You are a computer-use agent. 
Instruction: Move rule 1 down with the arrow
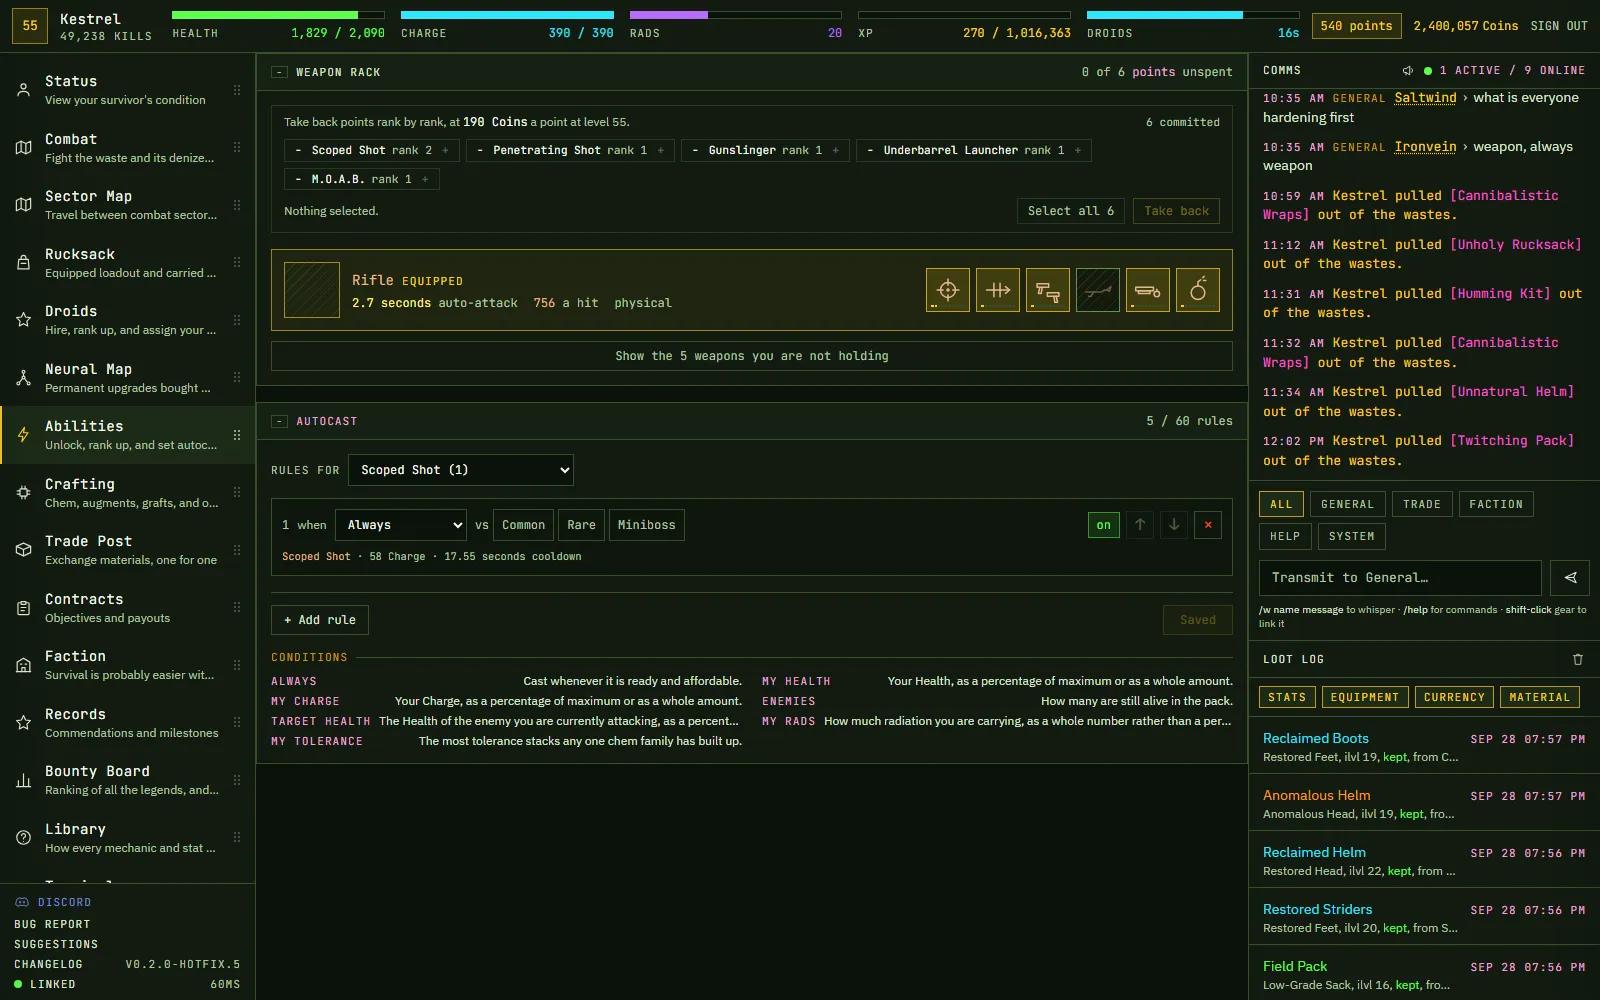coord(1174,525)
